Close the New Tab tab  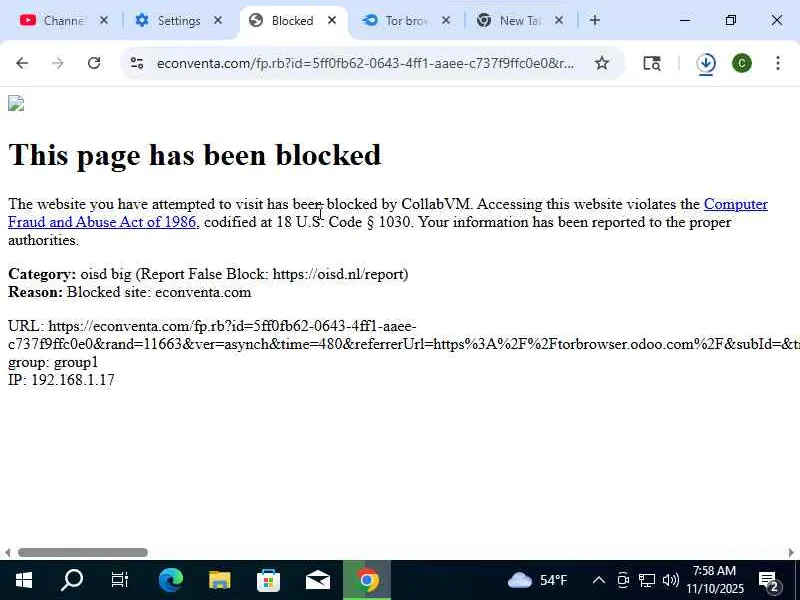pos(559,20)
